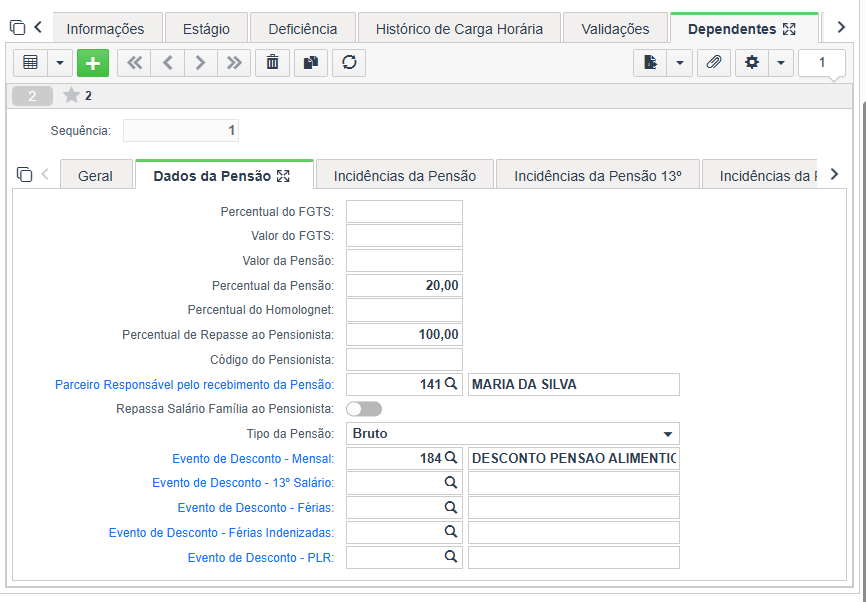Click Percentual do FGTS field

tap(404, 212)
